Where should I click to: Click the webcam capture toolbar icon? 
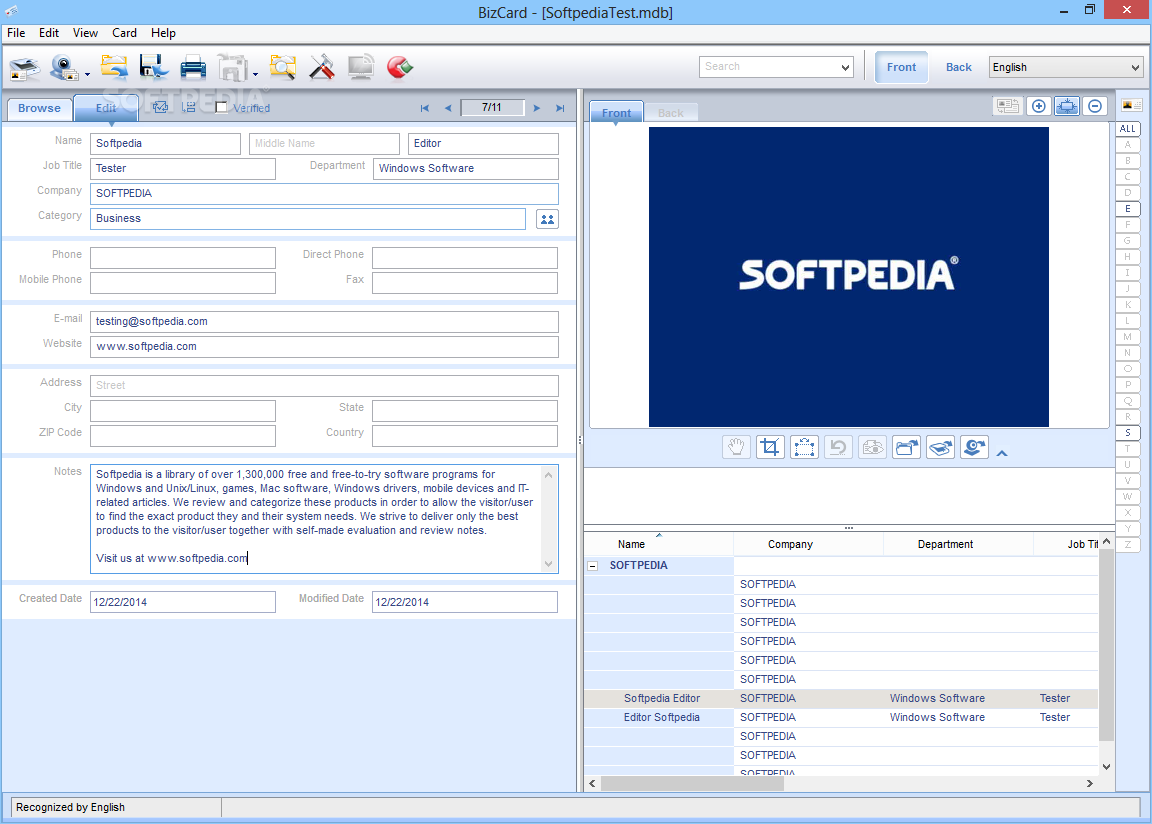pyautogui.click(x=64, y=68)
